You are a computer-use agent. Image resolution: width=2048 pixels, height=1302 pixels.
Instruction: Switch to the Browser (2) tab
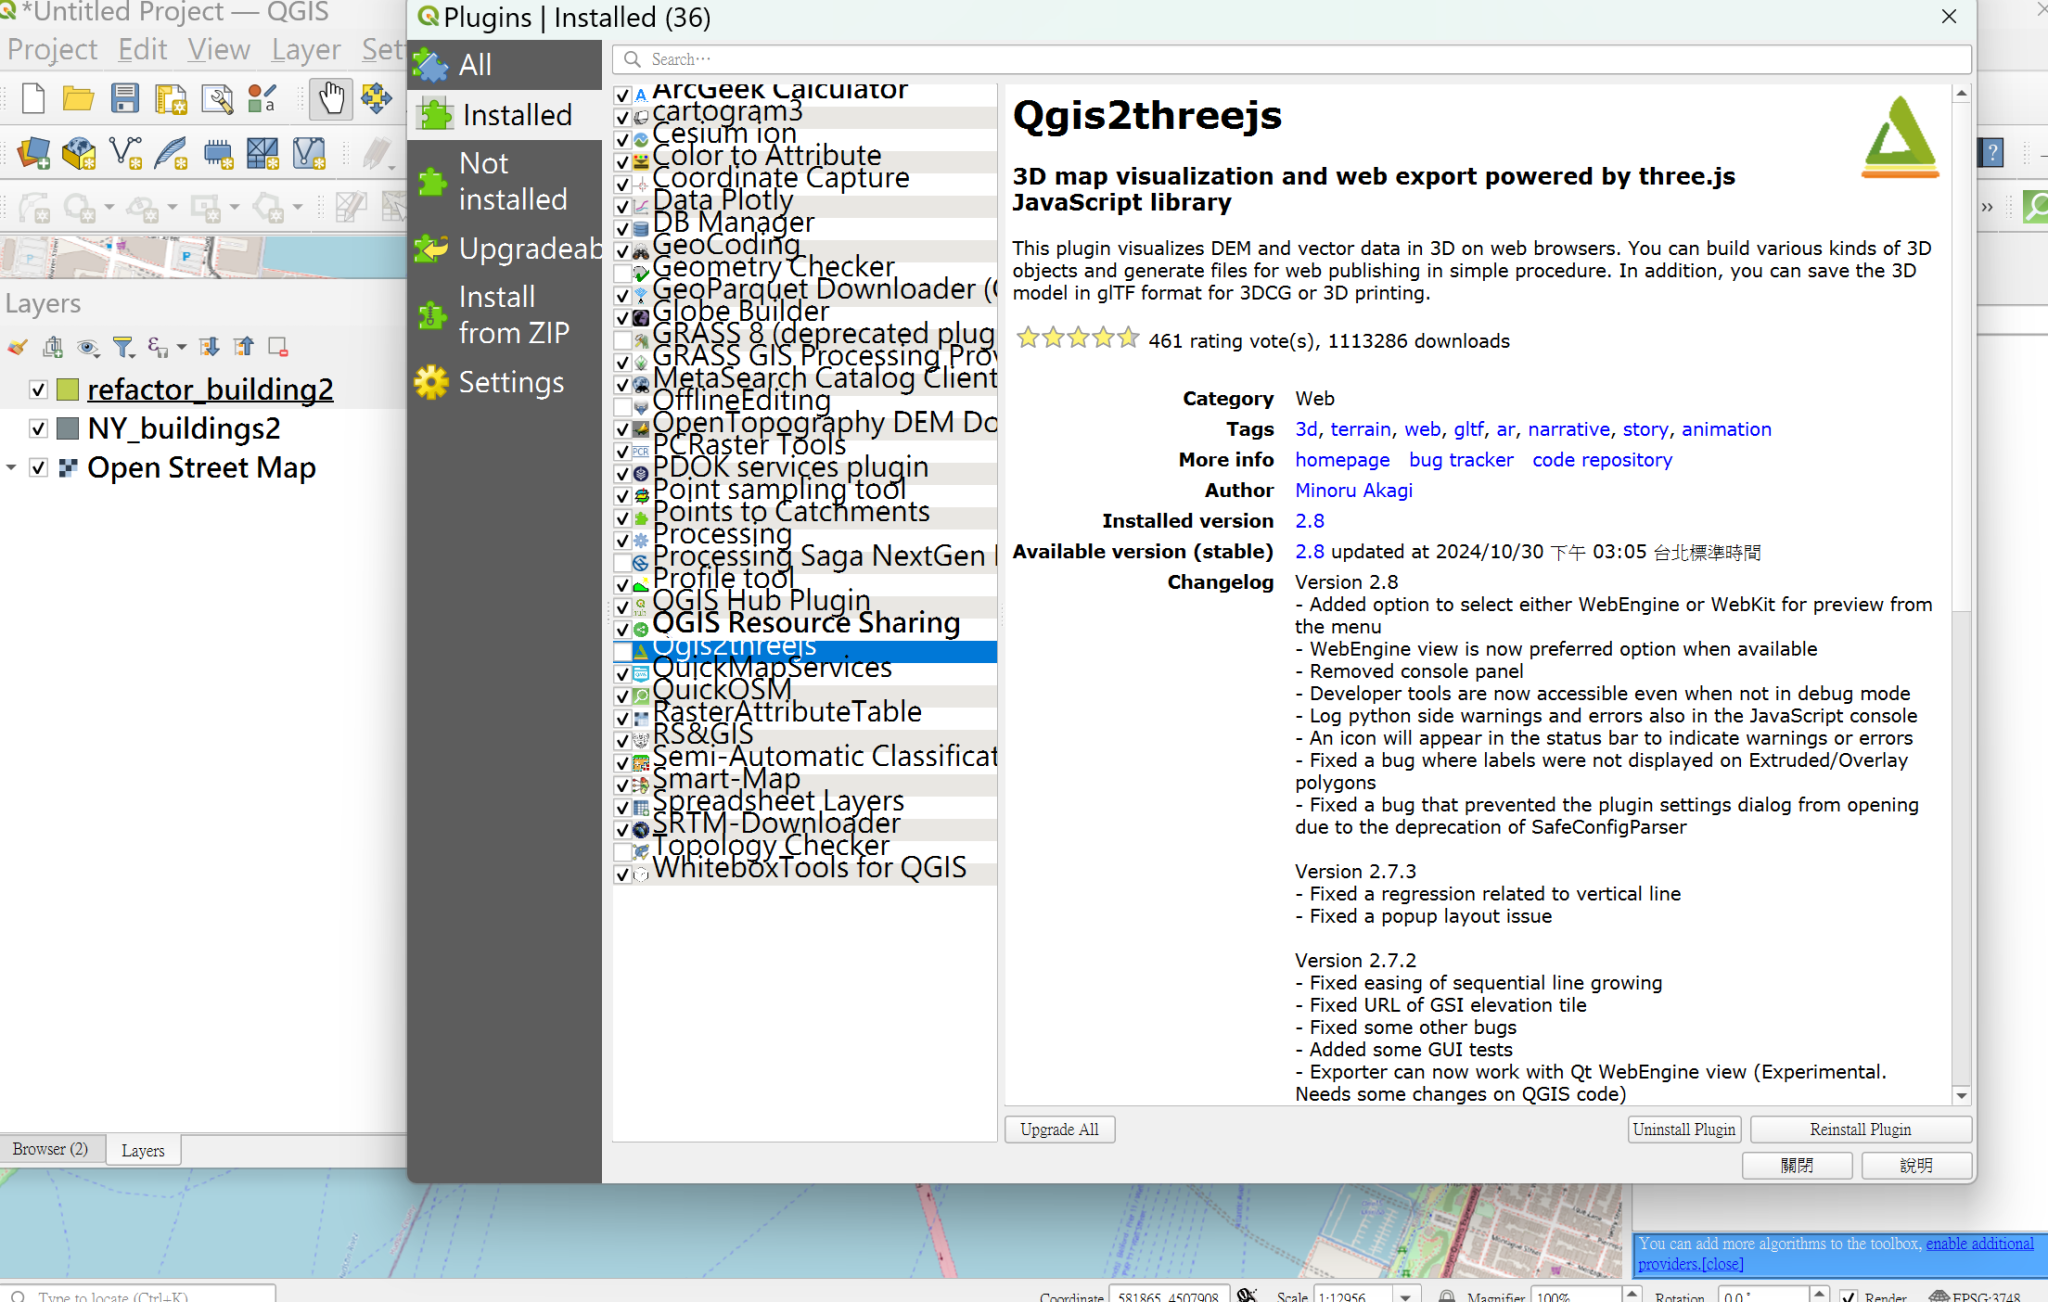click(x=52, y=1148)
